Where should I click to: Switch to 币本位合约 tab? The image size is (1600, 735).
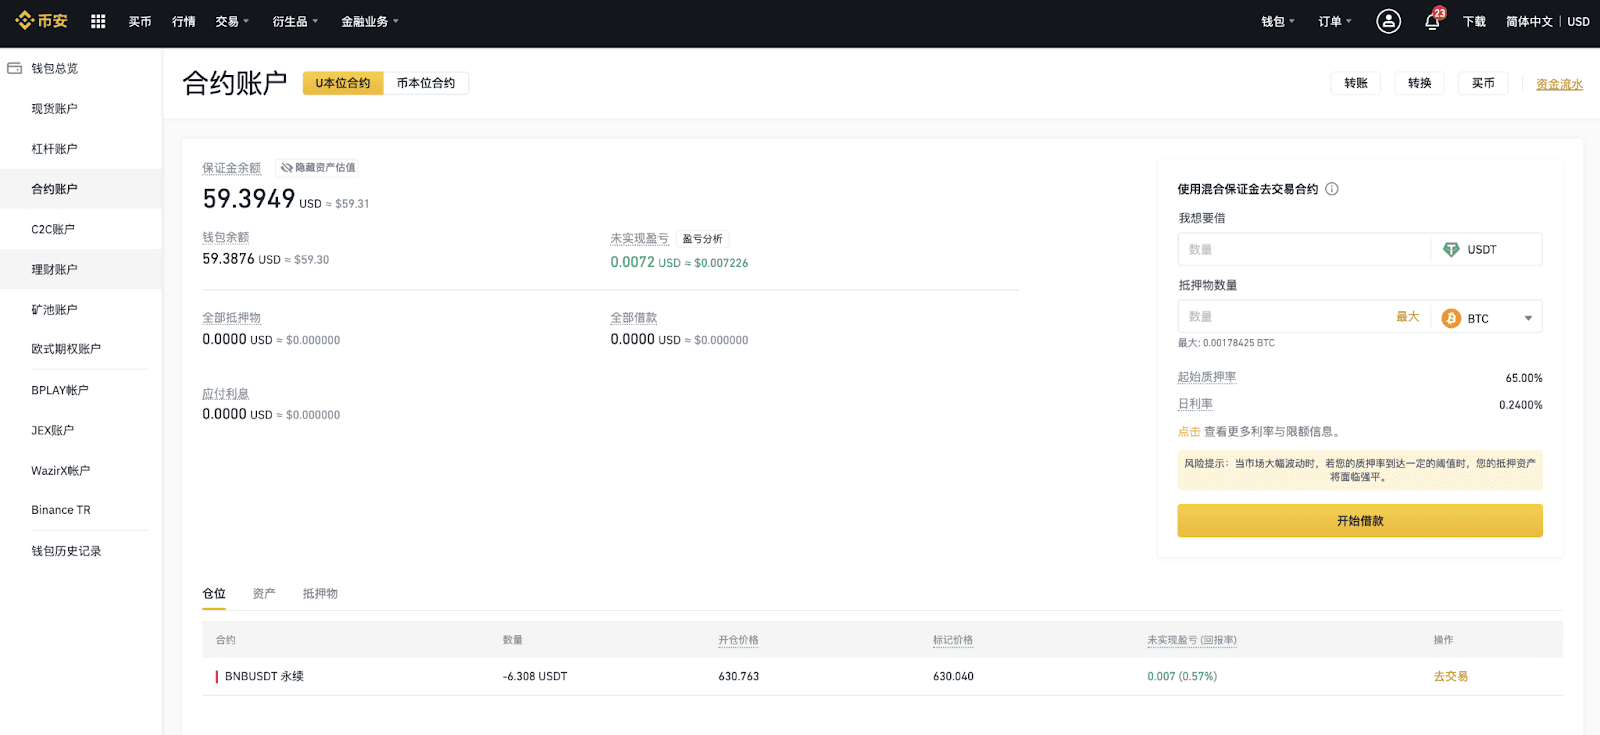pyautogui.click(x=426, y=83)
